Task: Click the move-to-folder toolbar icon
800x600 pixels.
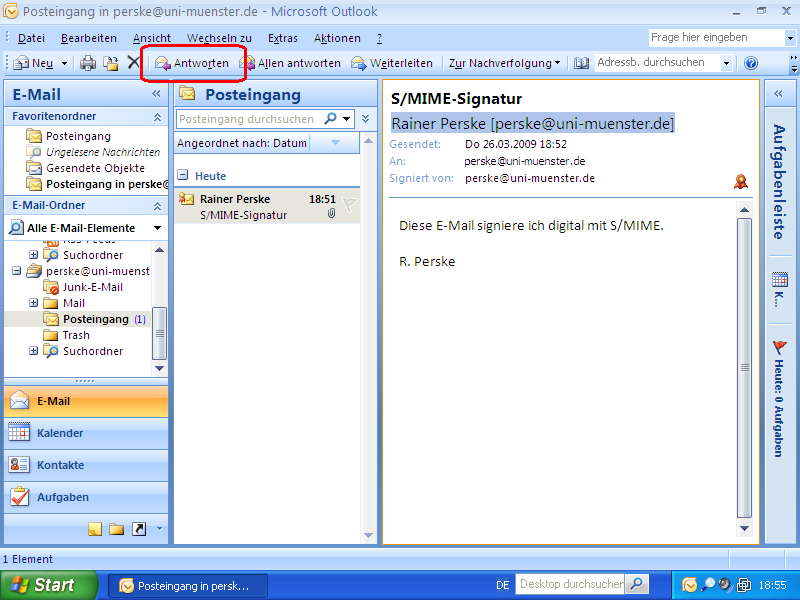Action: pyautogui.click(x=110, y=63)
